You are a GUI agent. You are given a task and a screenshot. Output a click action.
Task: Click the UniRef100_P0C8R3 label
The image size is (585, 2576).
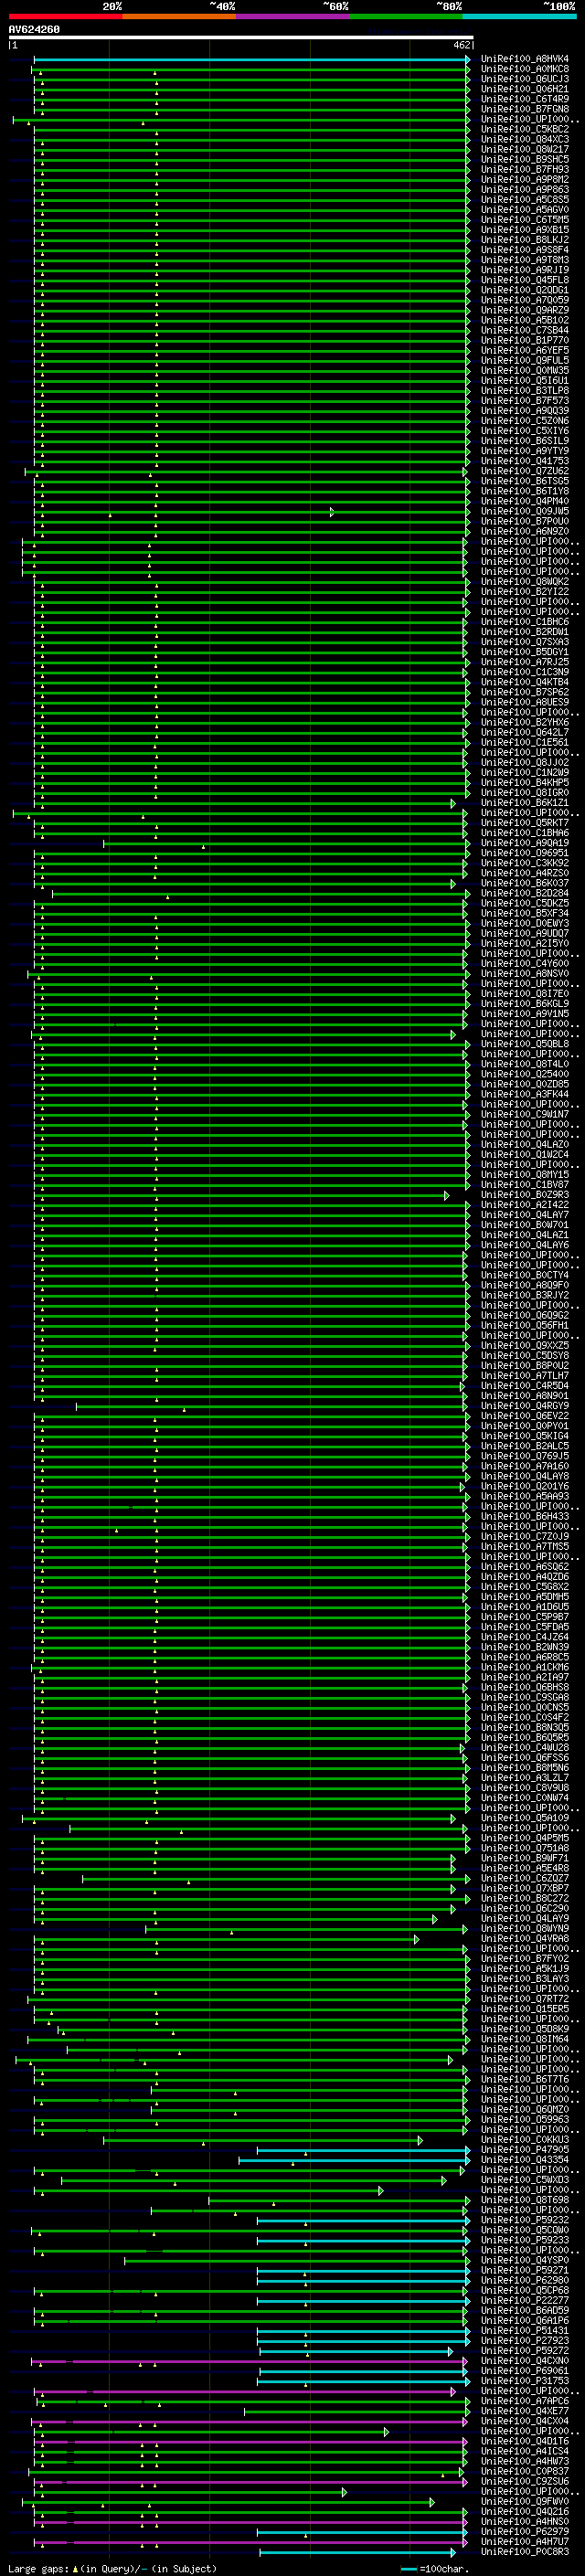tap(525, 2552)
